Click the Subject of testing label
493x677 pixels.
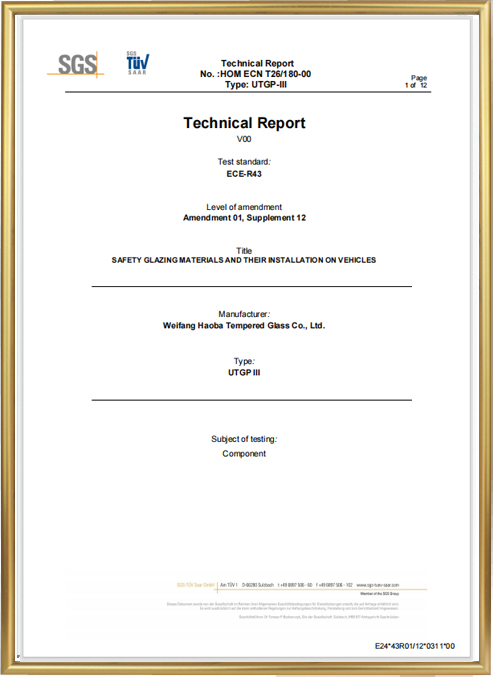(x=244, y=439)
